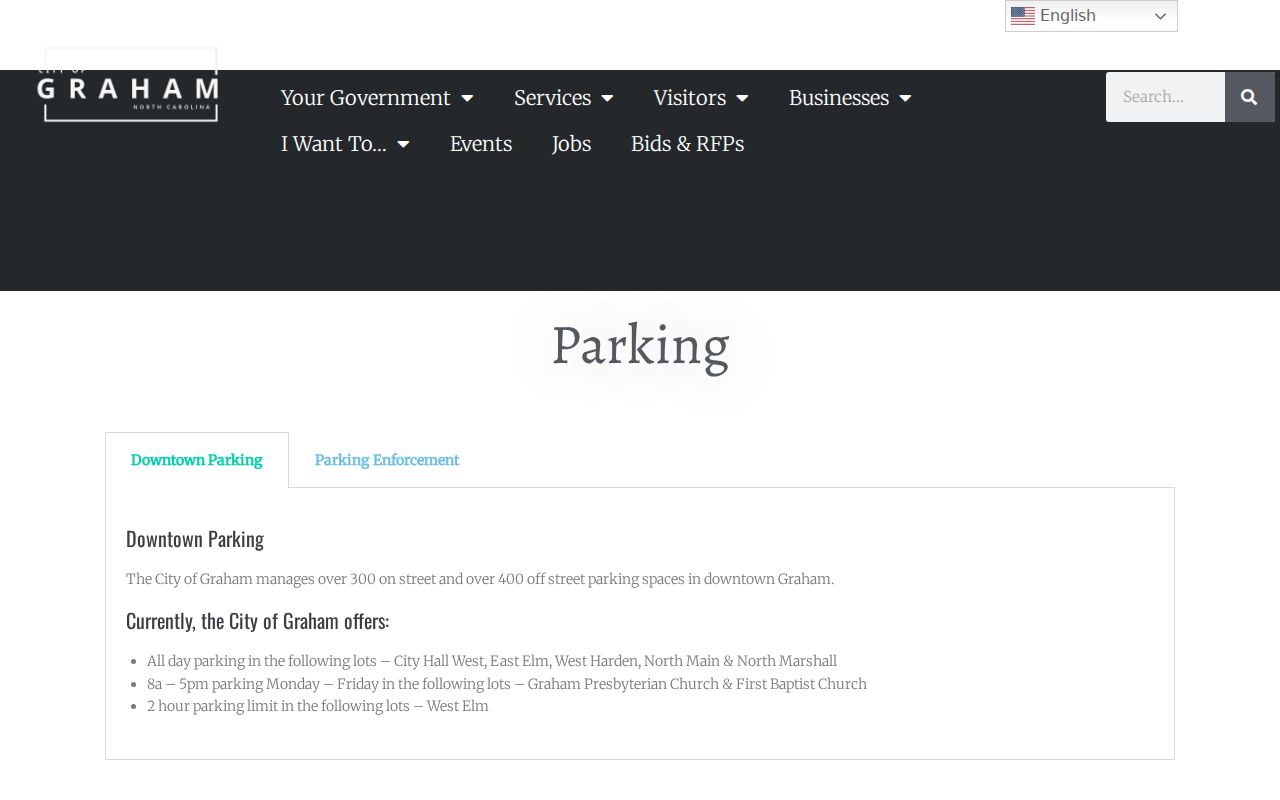Open the English language dropdown
This screenshot has height=800, width=1280.
coord(1091,16)
